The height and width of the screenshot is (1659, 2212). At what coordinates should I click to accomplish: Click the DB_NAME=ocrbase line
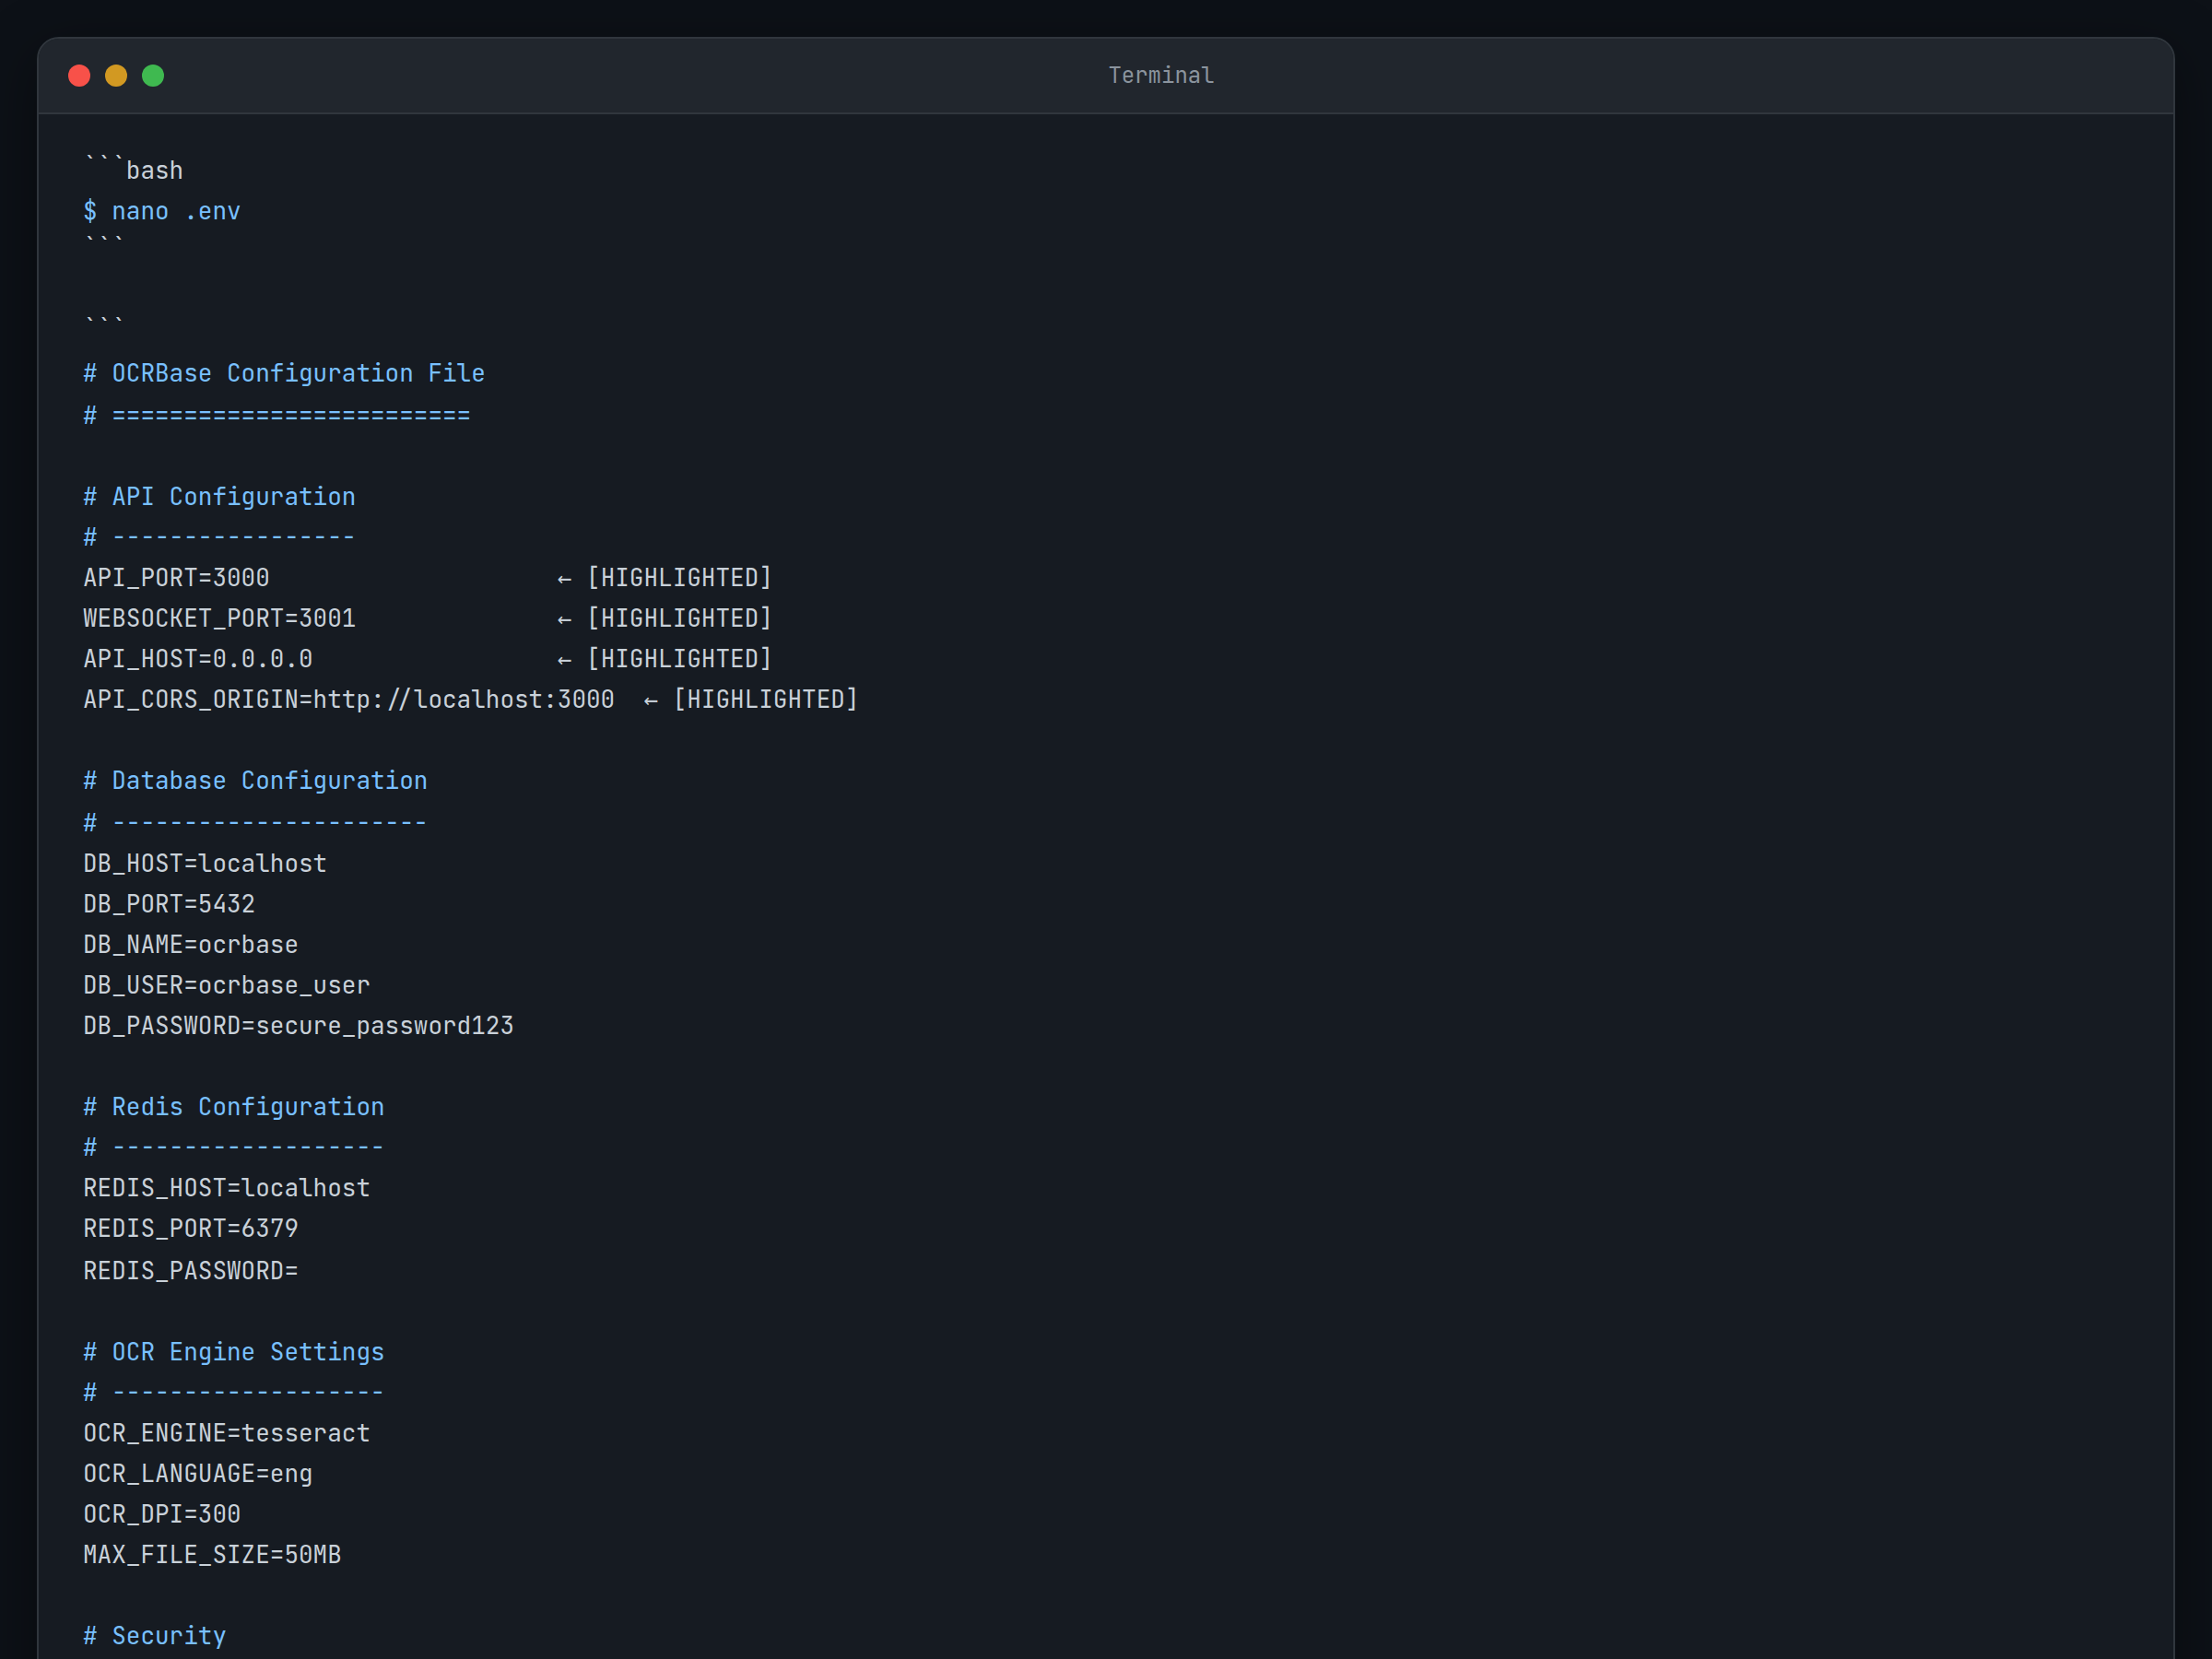(x=191, y=945)
